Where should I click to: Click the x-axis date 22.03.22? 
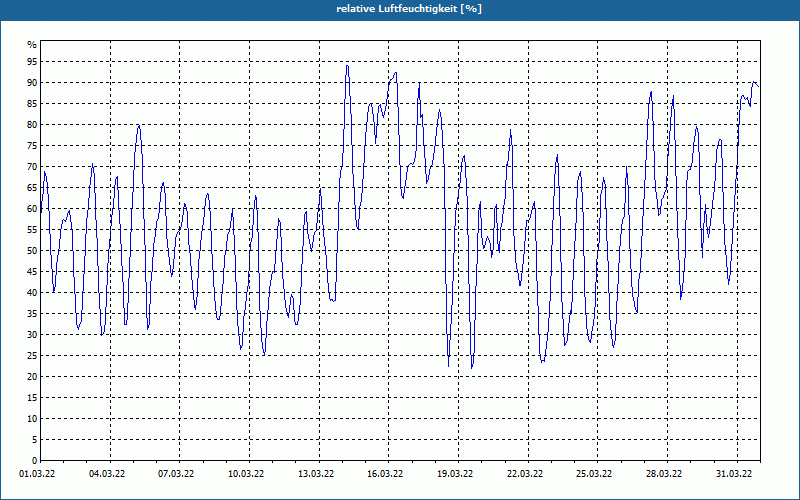click(x=525, y=474)
